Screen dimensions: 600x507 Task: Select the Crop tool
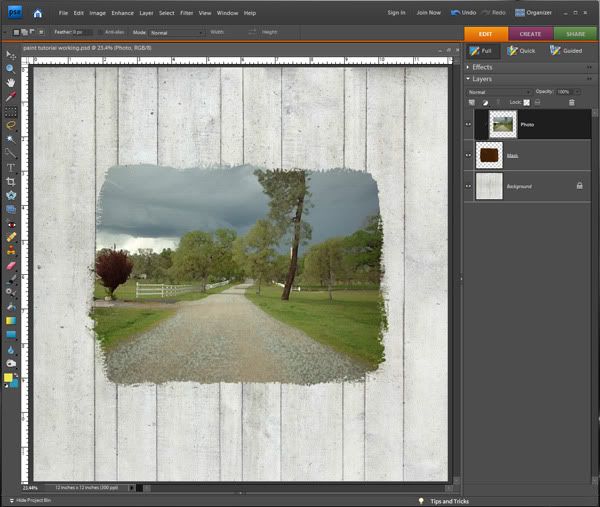tap(11, 181)
